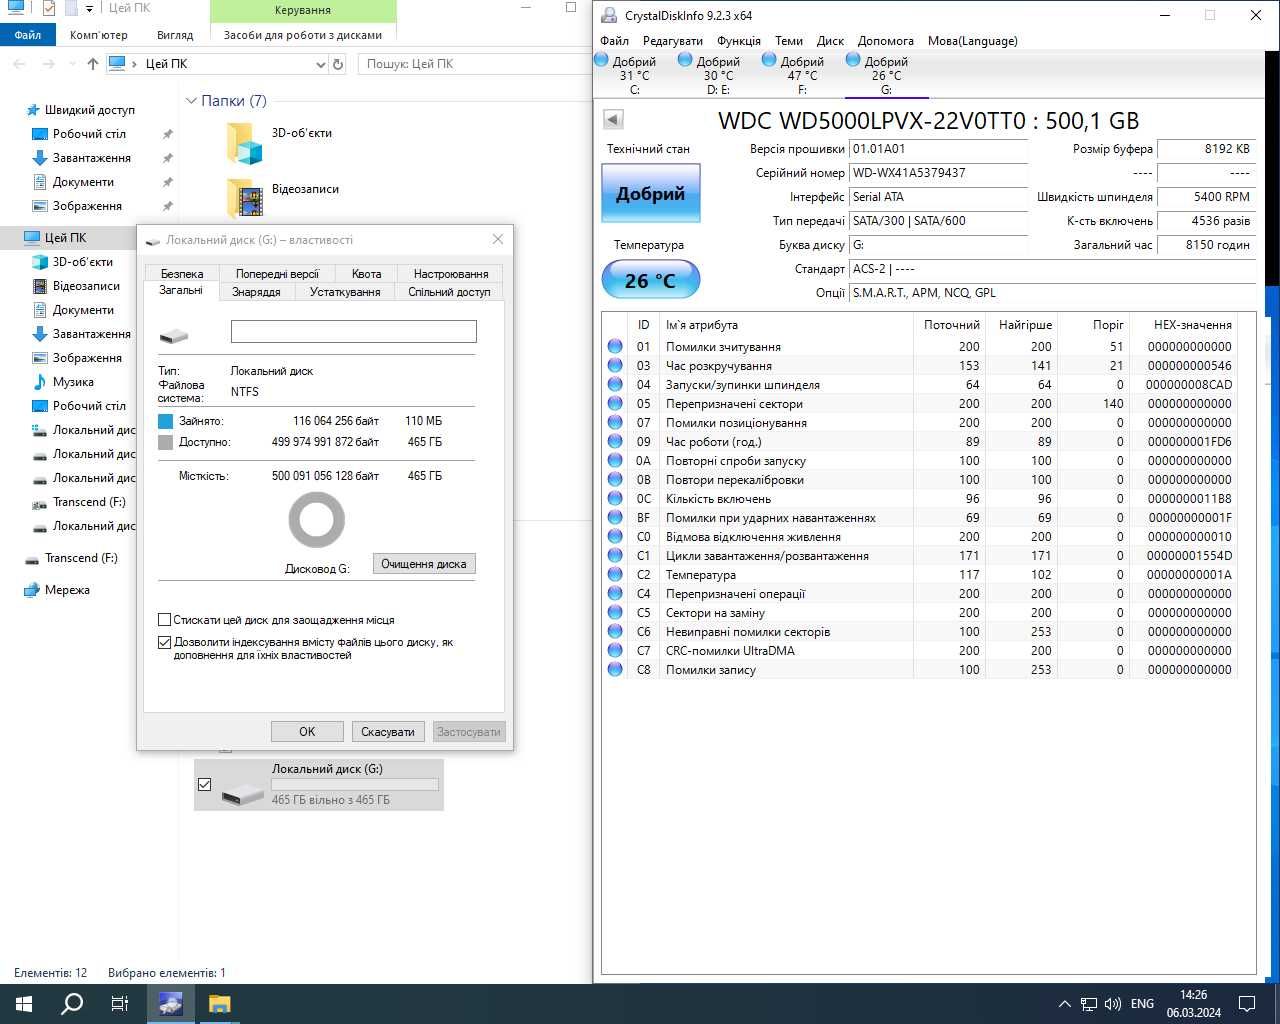
Task: Open the Відеозаписи folder icon
Action: 245,198
